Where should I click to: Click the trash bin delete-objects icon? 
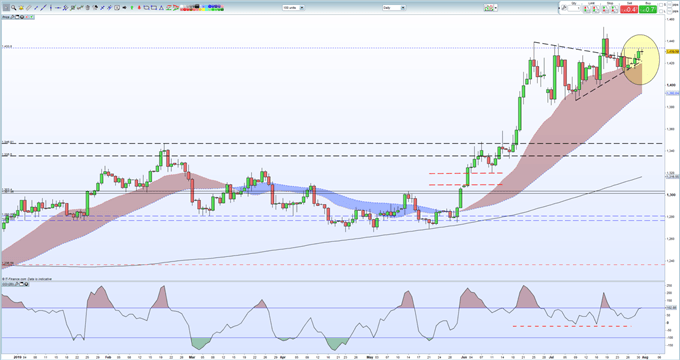88,7
